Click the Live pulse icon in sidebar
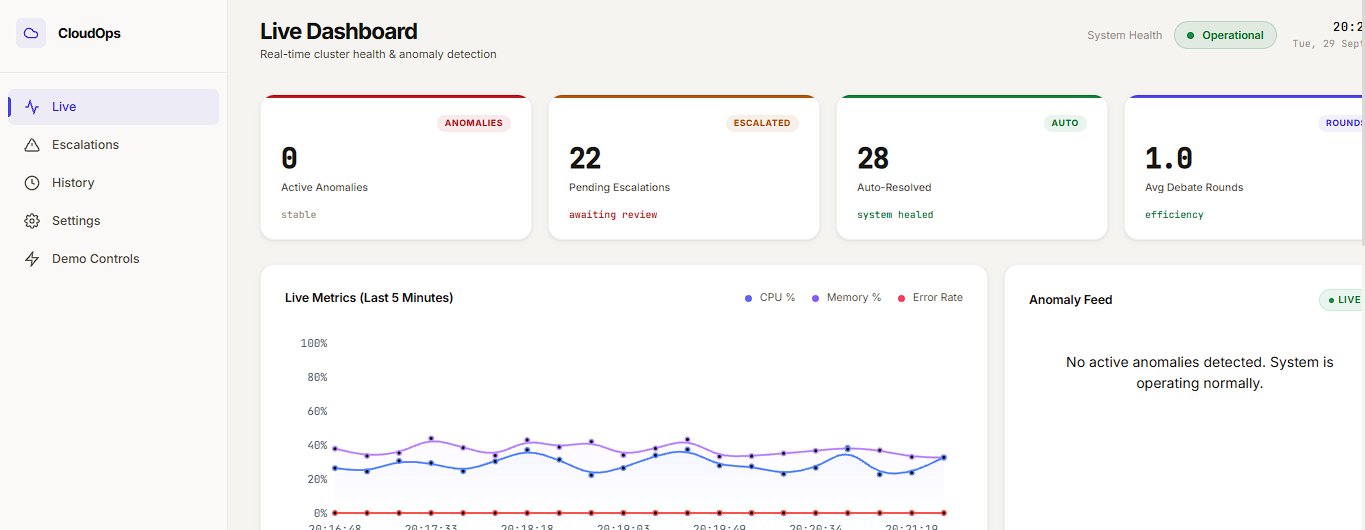The height and width of the screenshot is (530, 1365). click(x=32, y=107)
